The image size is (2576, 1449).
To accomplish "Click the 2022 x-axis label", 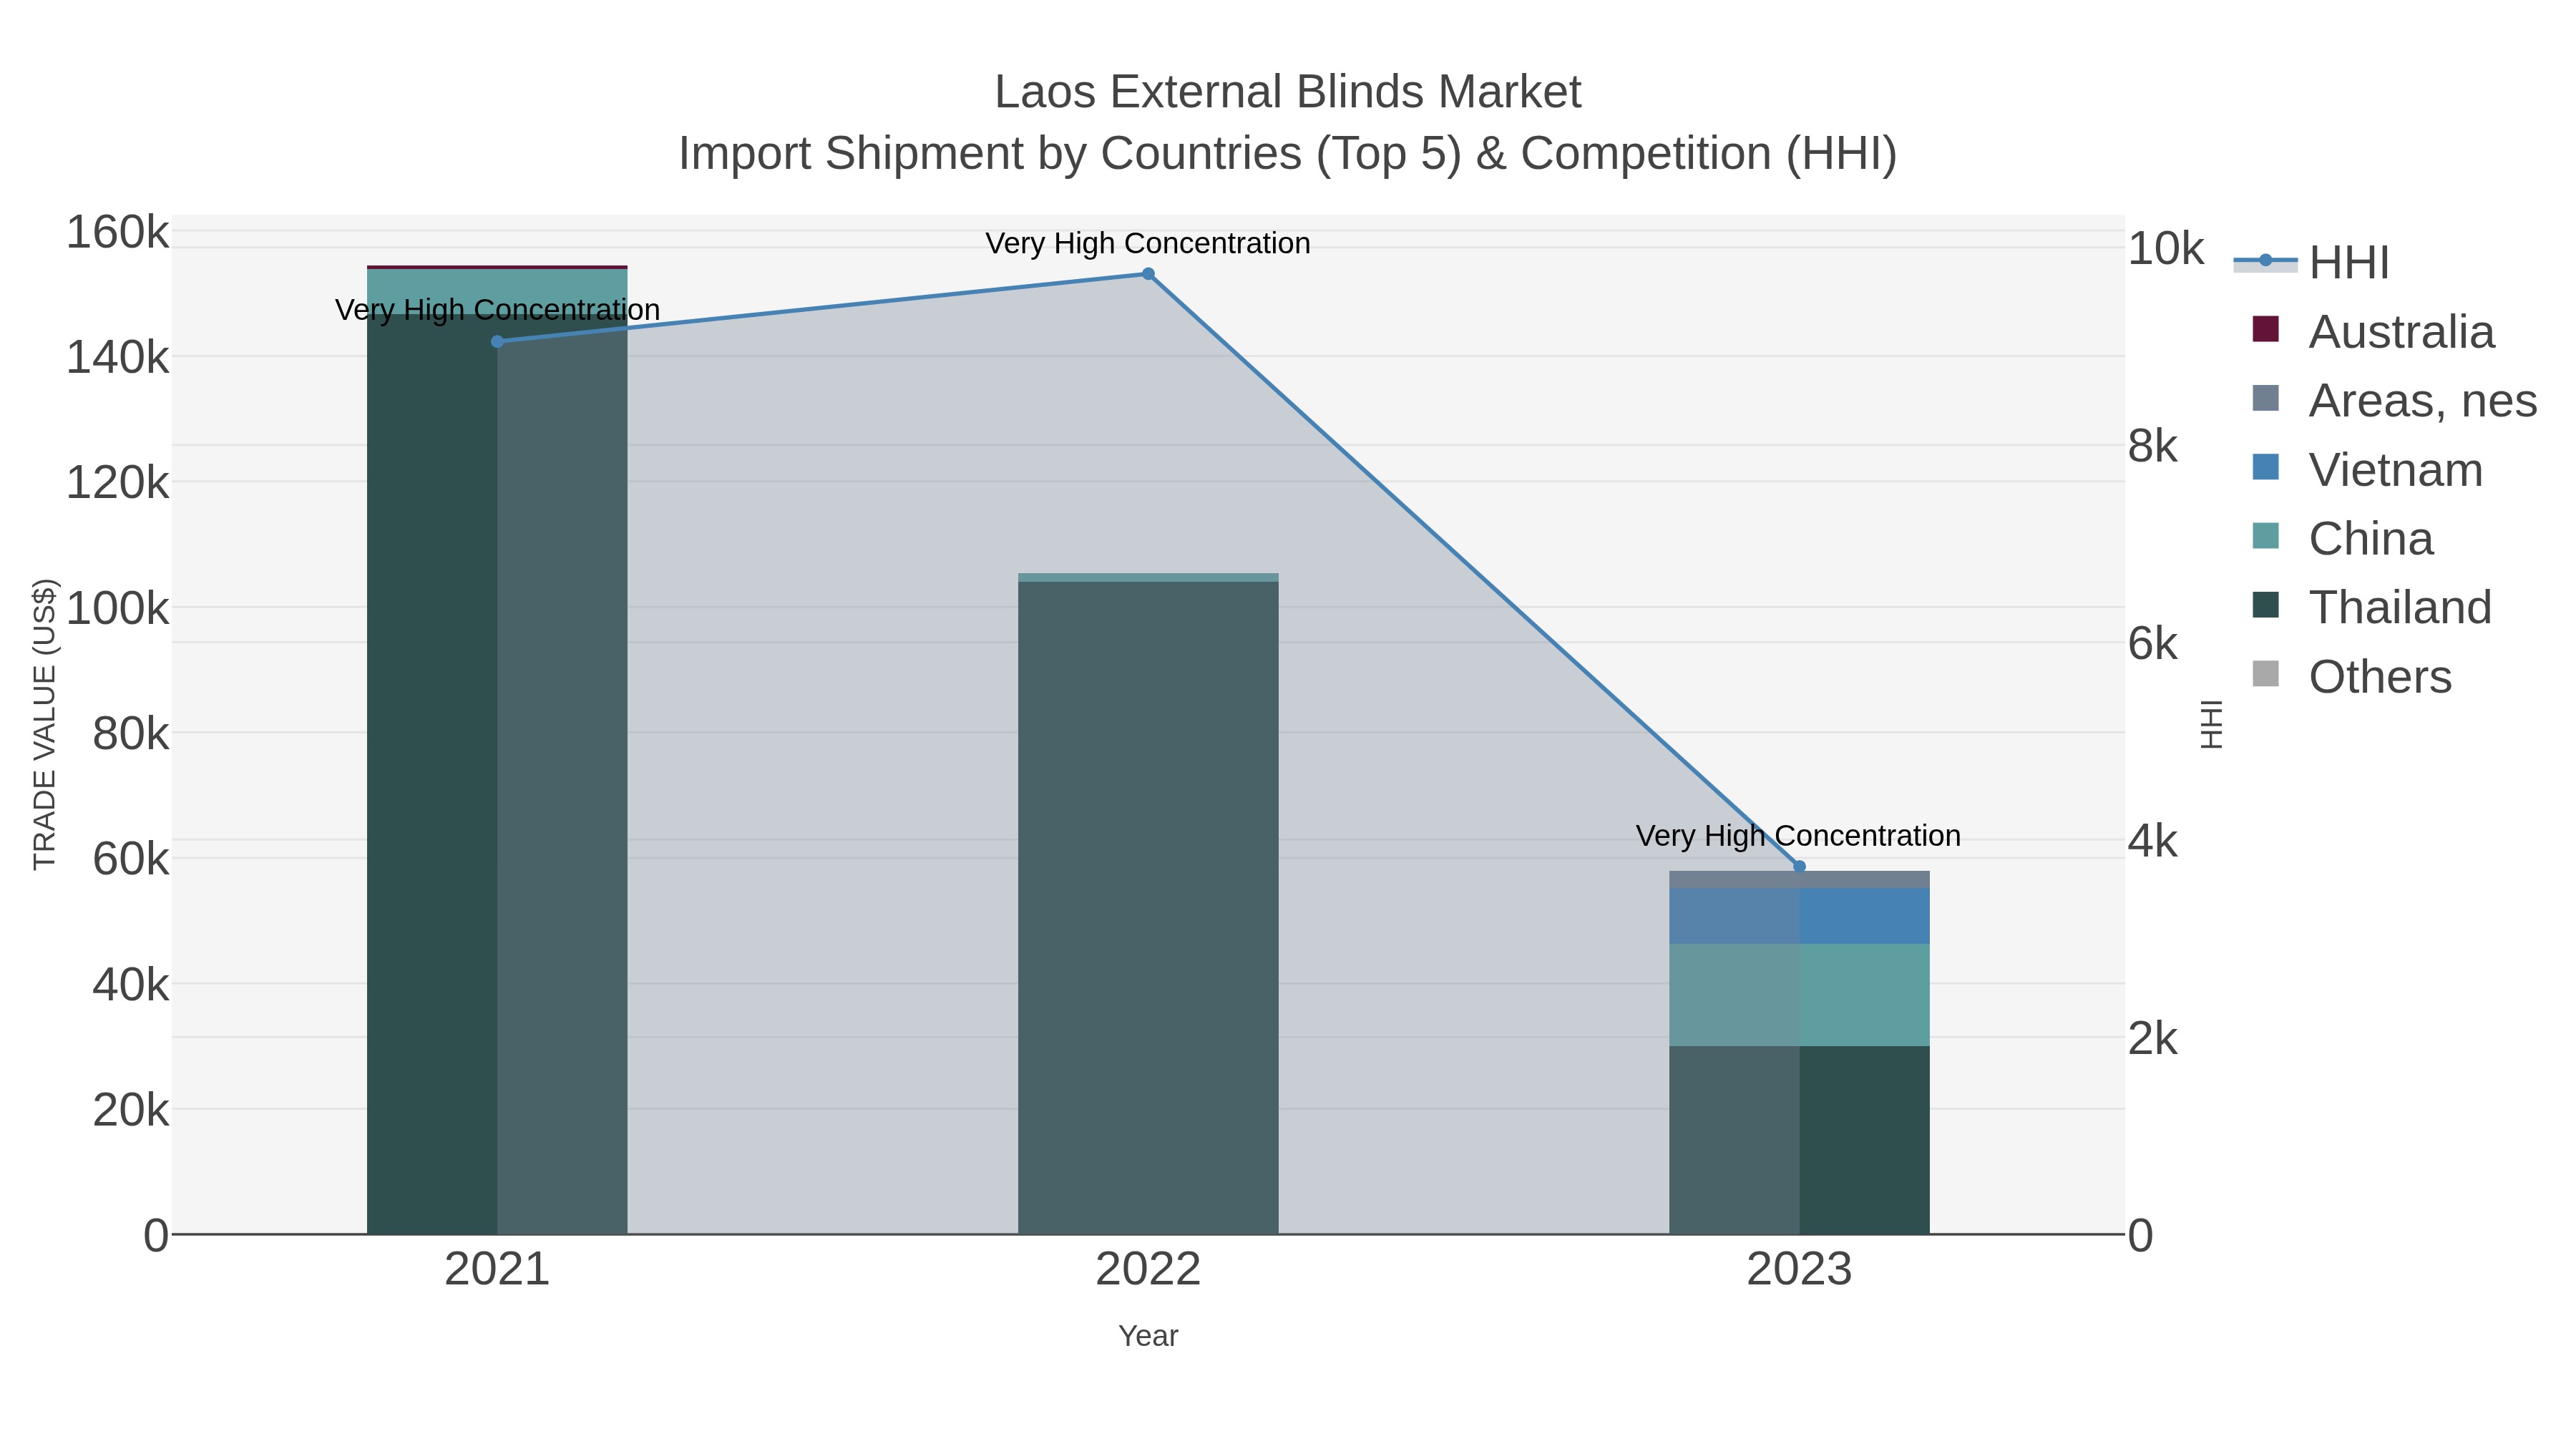I will (1148, 1270).
